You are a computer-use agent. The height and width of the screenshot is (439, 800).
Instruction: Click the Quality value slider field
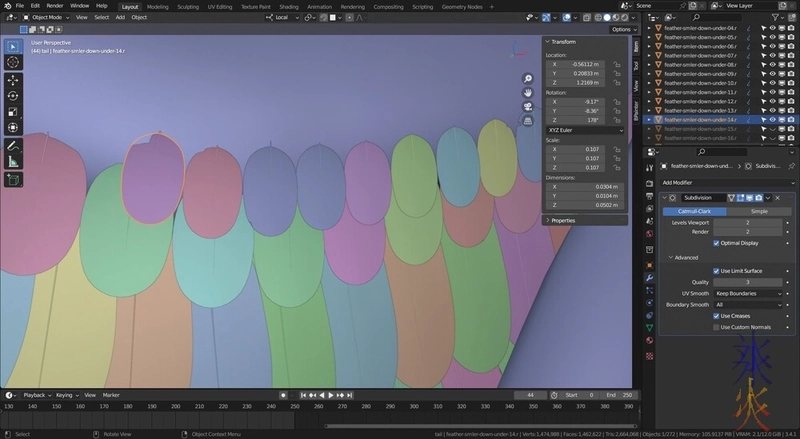748,282
